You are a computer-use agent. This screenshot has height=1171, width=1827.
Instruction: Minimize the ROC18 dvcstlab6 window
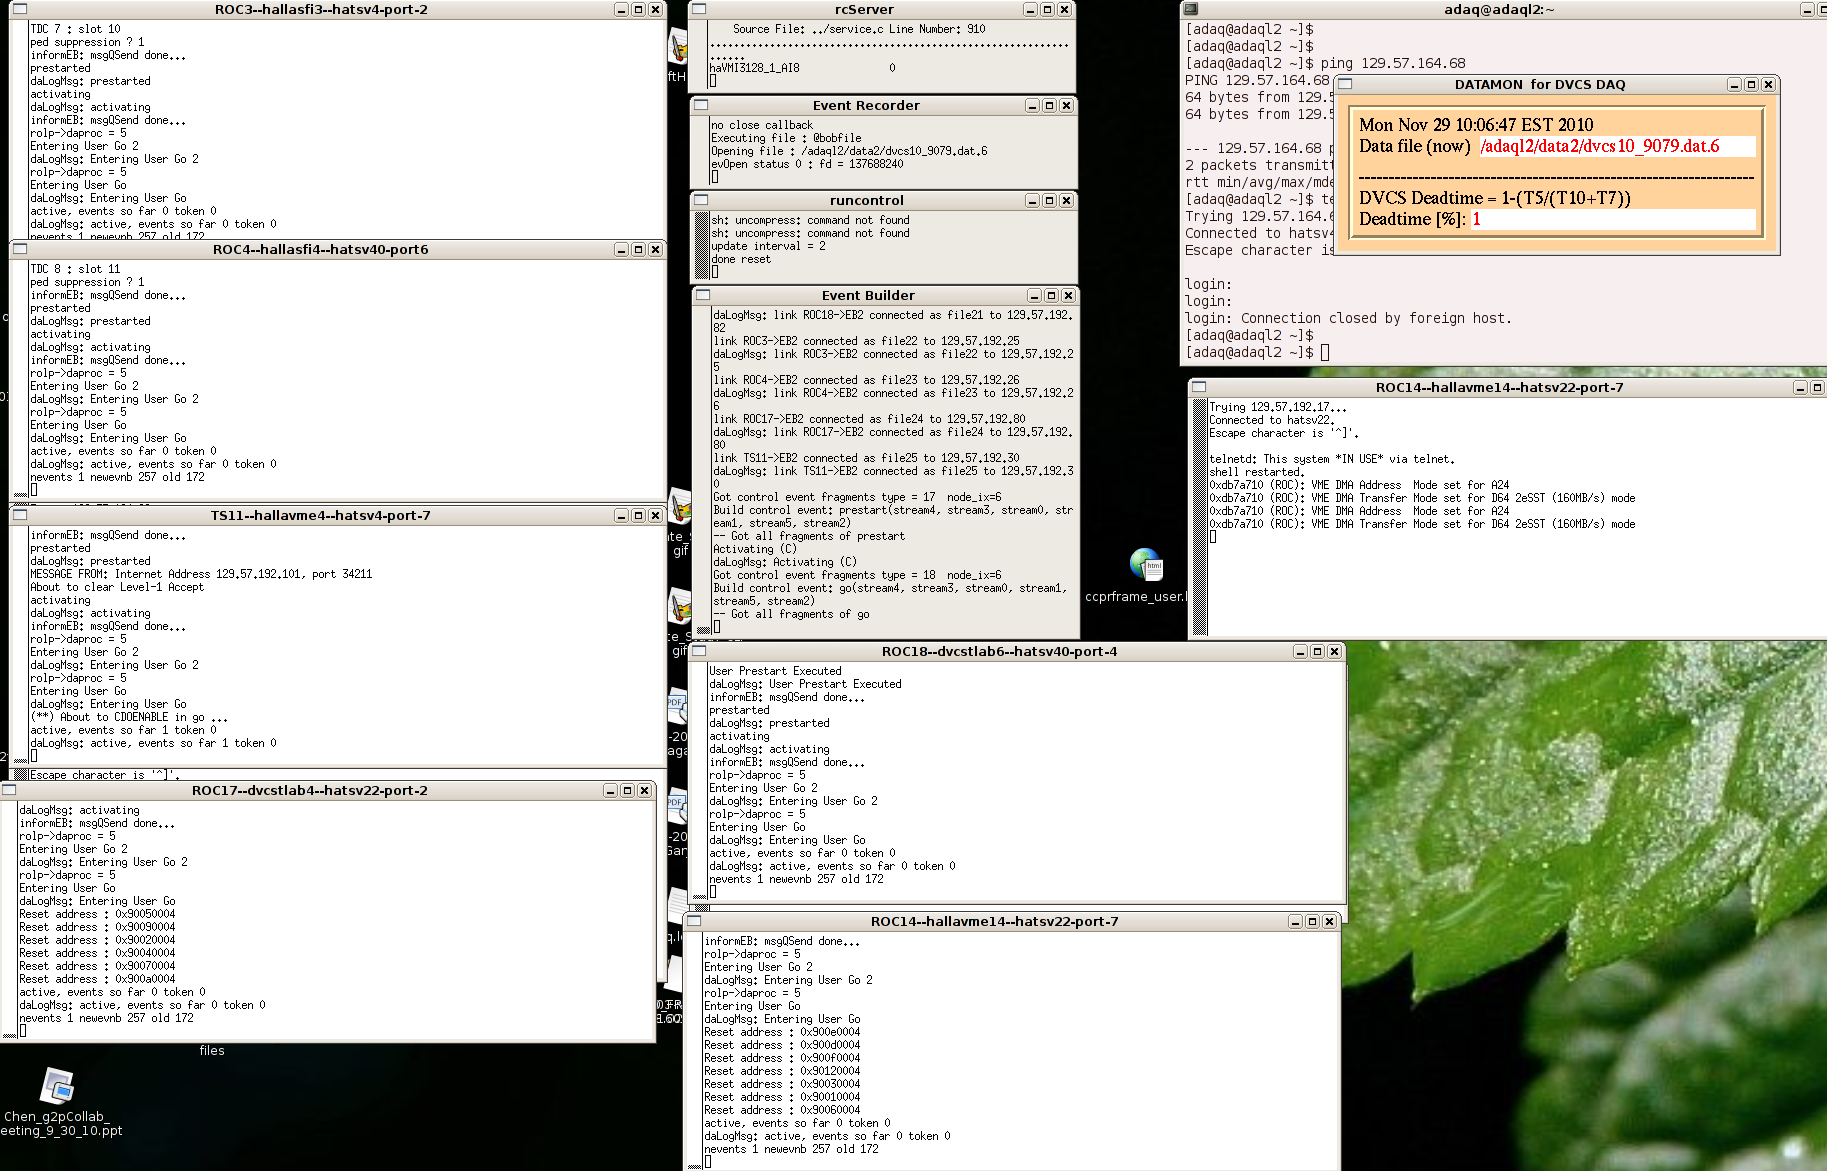[1300, 651]
